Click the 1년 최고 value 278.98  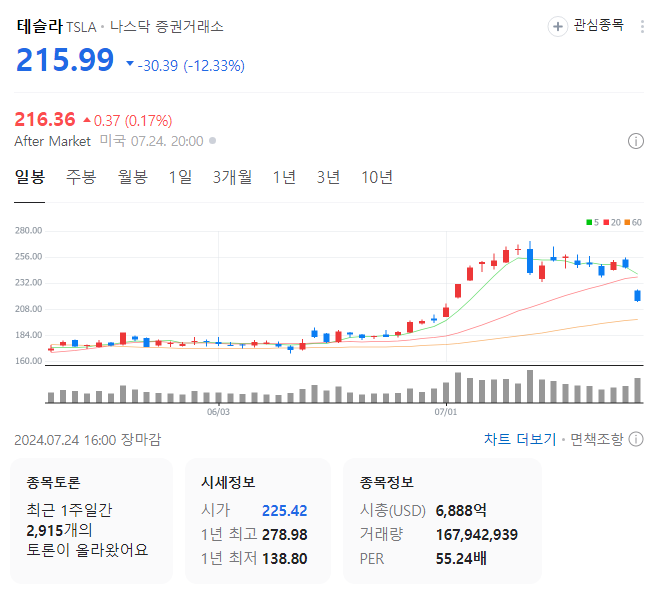[x=284, y=535]
